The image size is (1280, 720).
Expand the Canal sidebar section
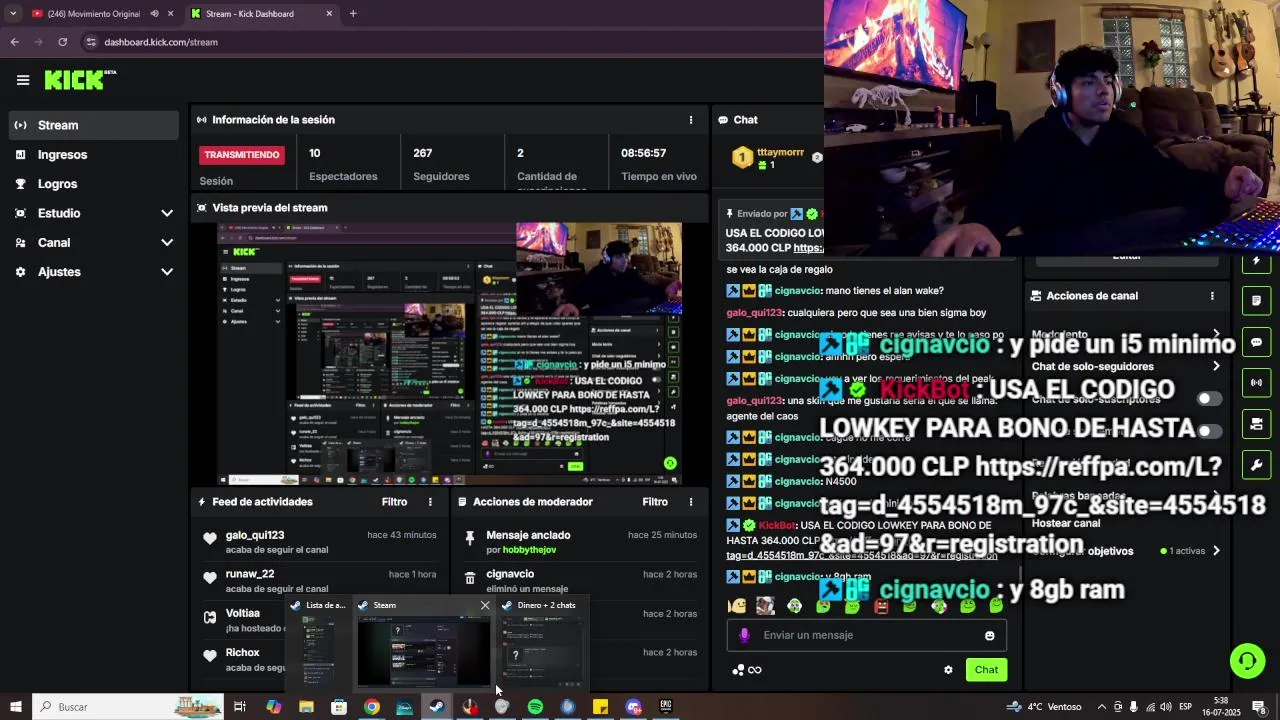(x=94, y=242)
